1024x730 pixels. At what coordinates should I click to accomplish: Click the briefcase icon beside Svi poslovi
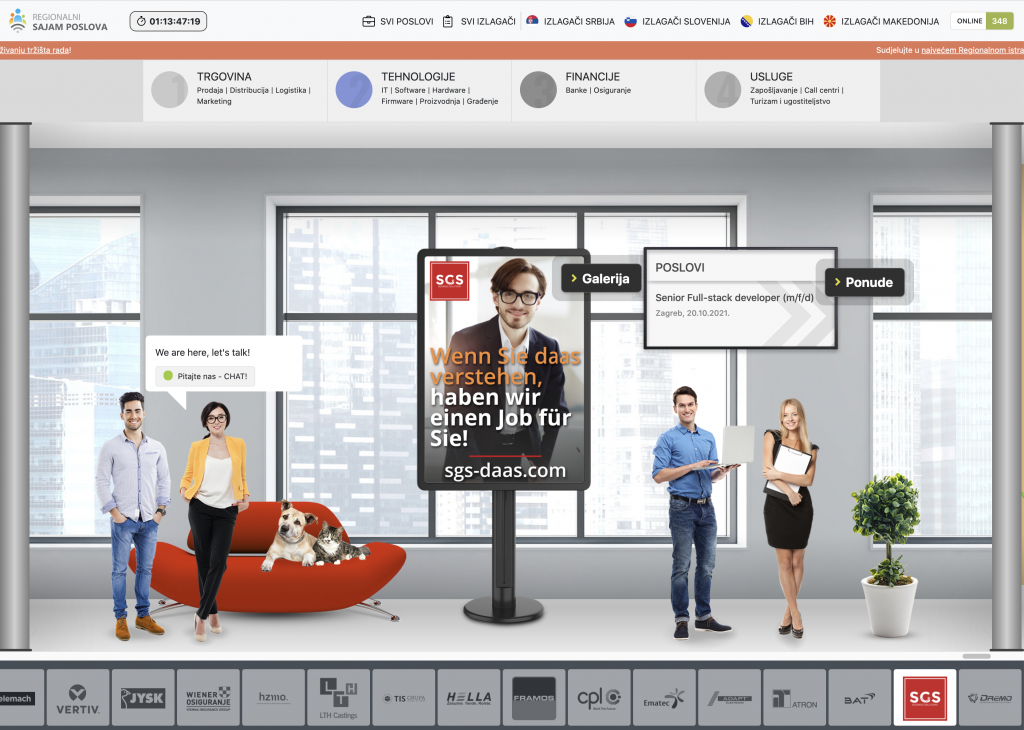368,22
